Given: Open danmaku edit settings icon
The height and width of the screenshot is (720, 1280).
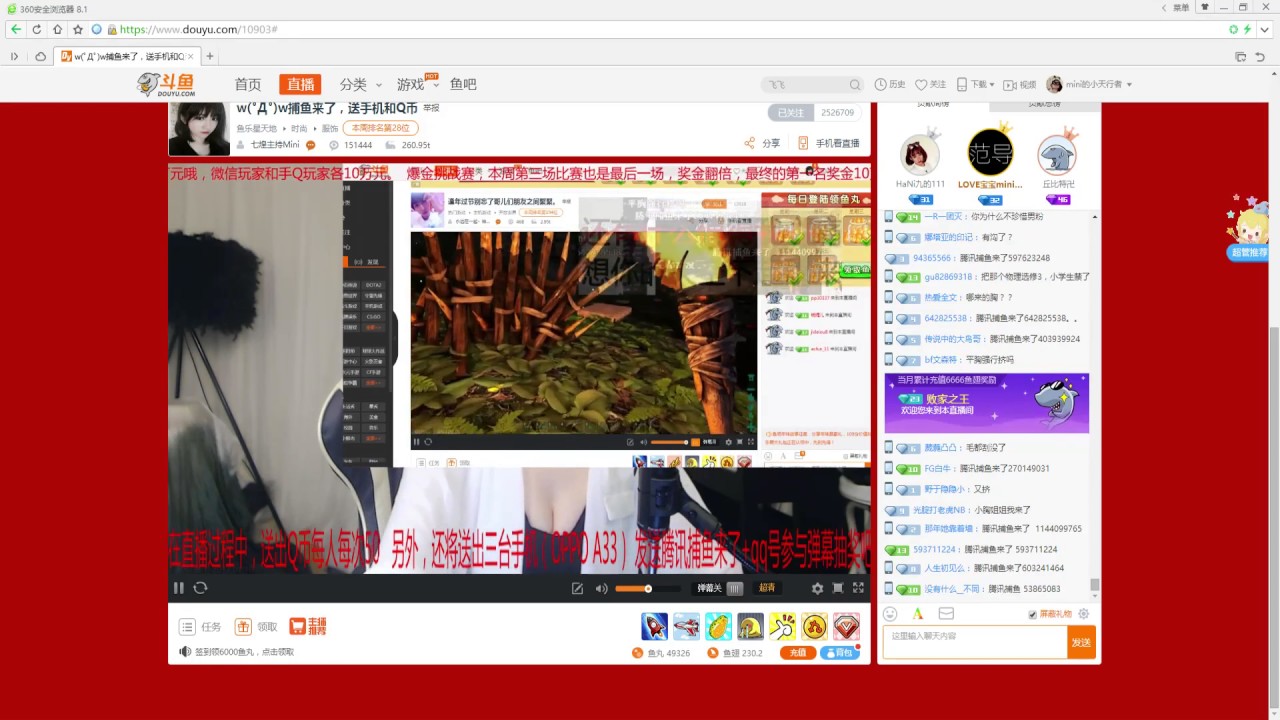Looking at the screenshot, I should [577, 588].
